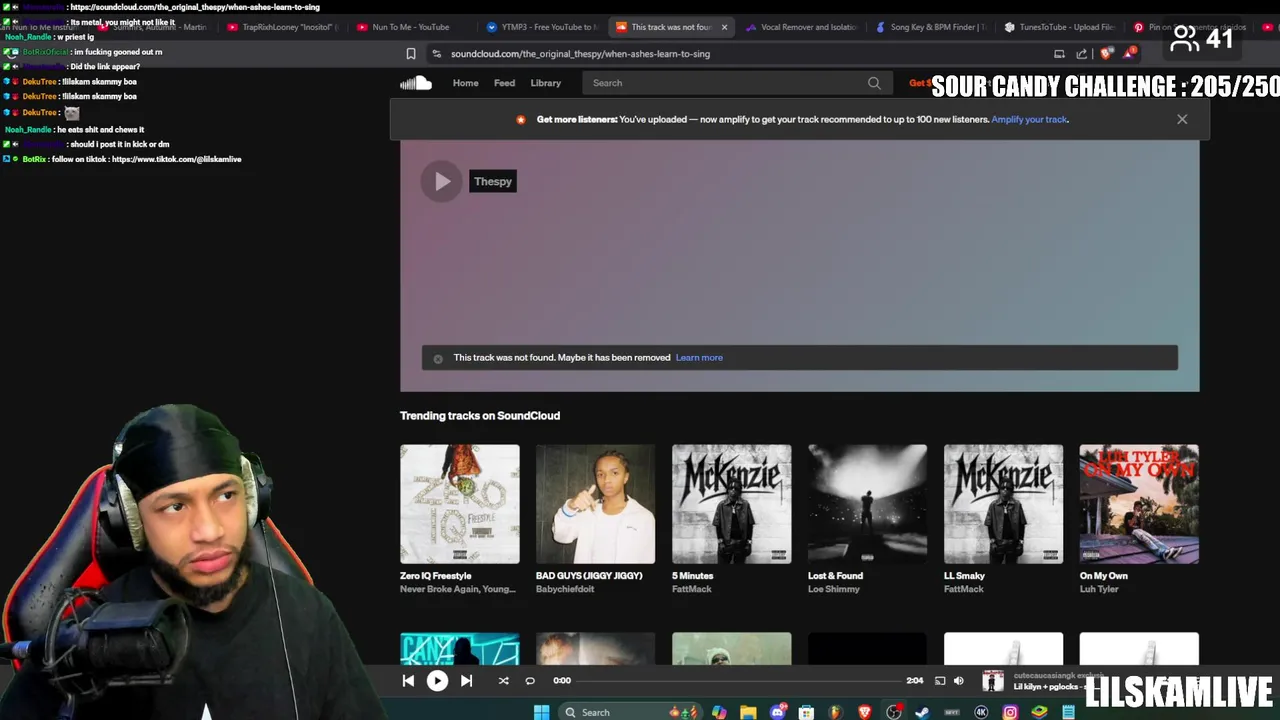1280x720 pixels.
Task: Open the 5 Minutes track cover
Action: pyautogui.click(x=731, y=504)
